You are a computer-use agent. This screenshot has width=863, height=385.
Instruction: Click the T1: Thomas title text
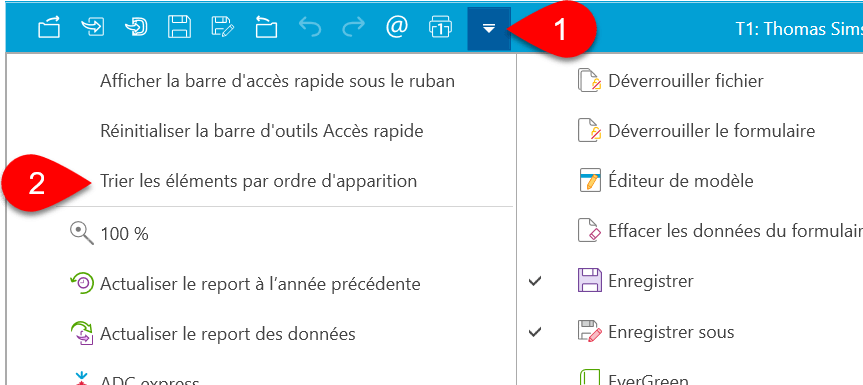click(799, 29)
